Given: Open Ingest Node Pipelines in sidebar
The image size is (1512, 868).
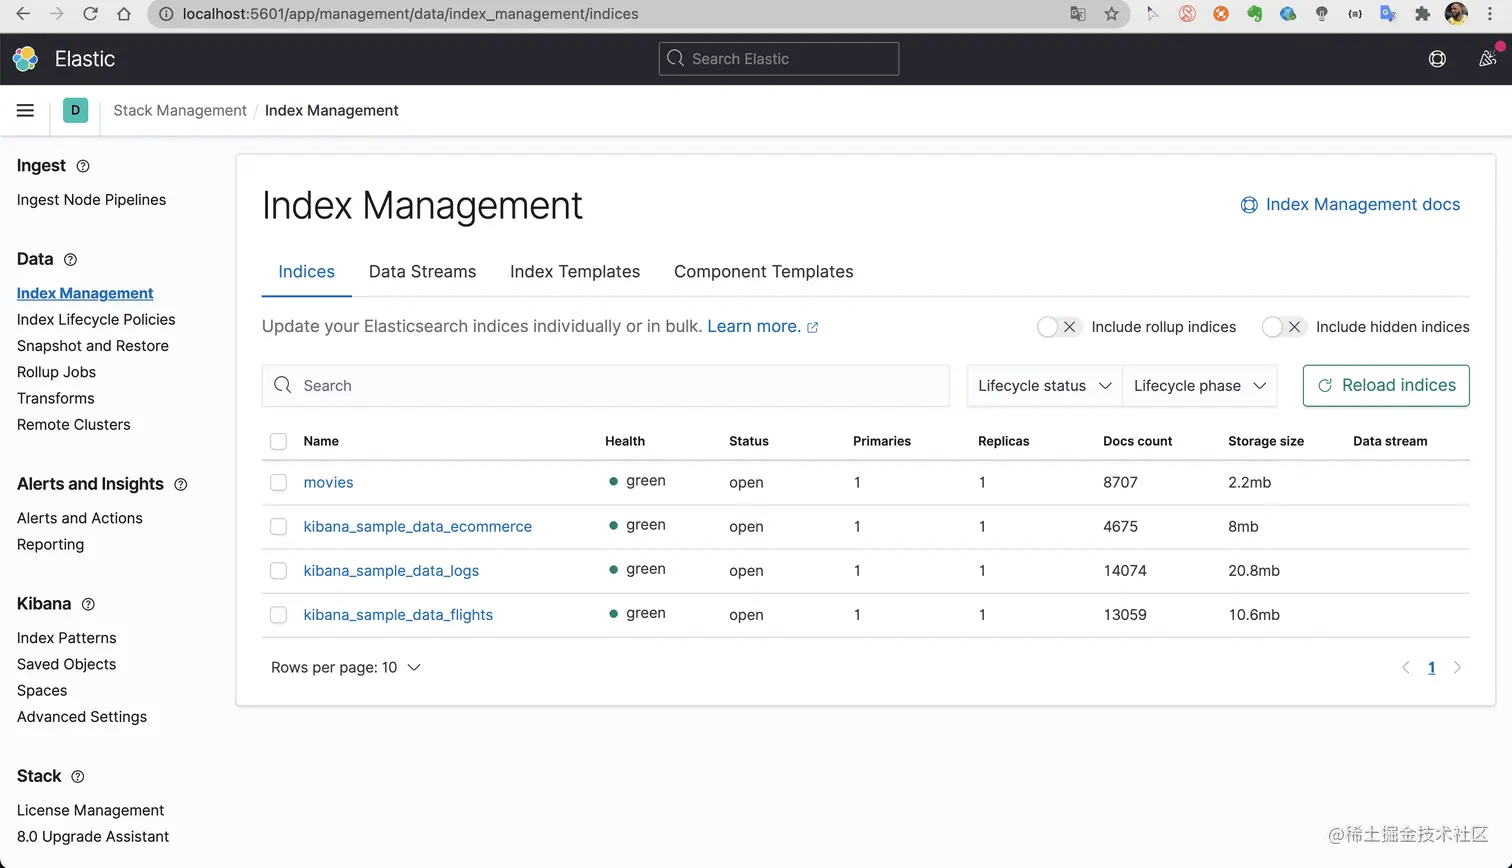Looking at the screenshot, I should tap(91, 200).
